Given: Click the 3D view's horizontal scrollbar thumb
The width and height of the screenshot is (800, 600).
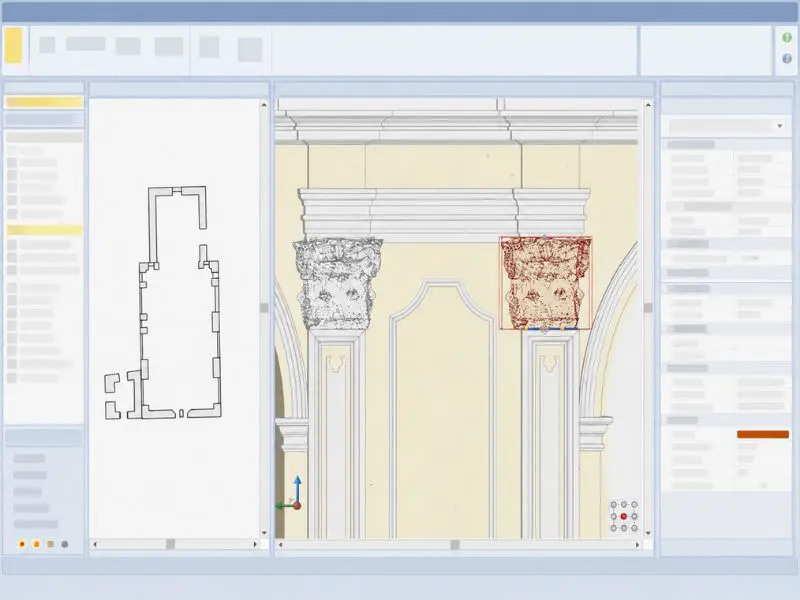Looking at the screenshot, I should (455, 545).
